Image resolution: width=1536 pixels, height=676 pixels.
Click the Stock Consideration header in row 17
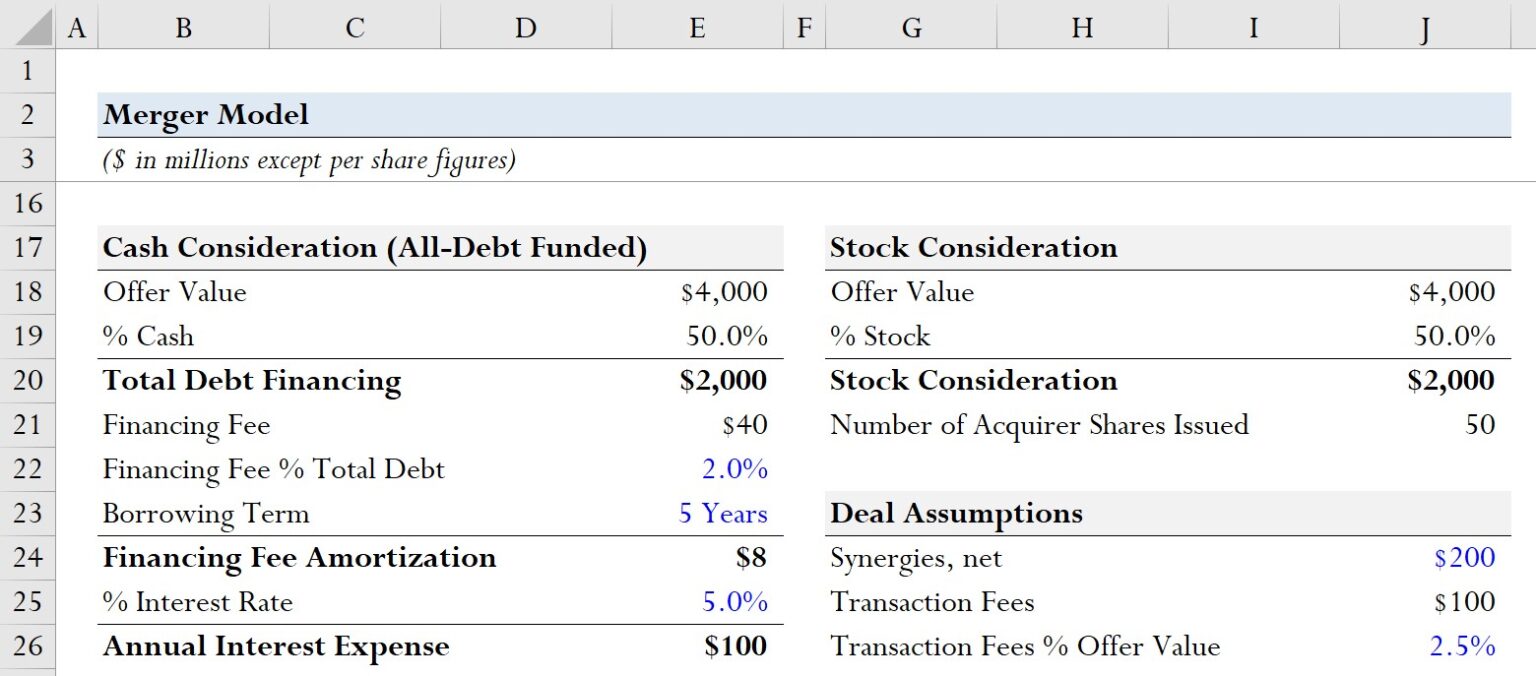973,248
